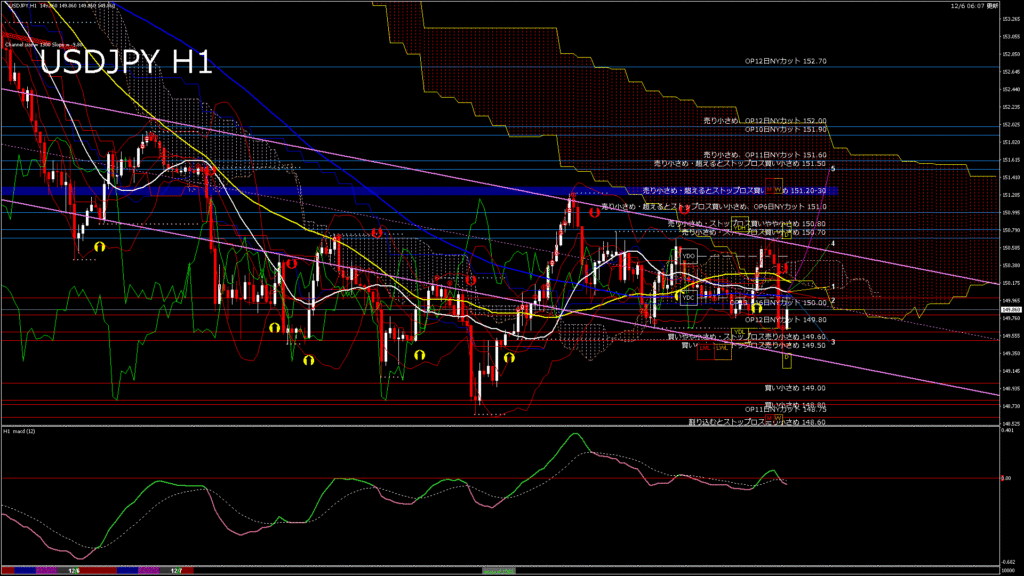Select the buy-small 149.00 label

[x=795, y=388]
